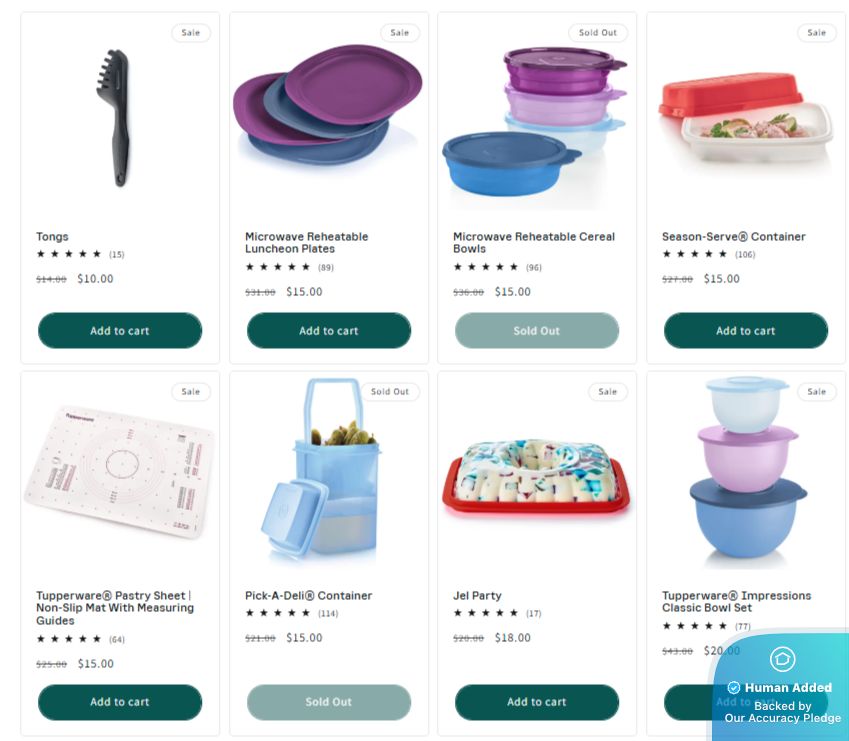Screen dimensions: 849x741
Task: Open the cereal bowls product image
Action: (535, 122)
